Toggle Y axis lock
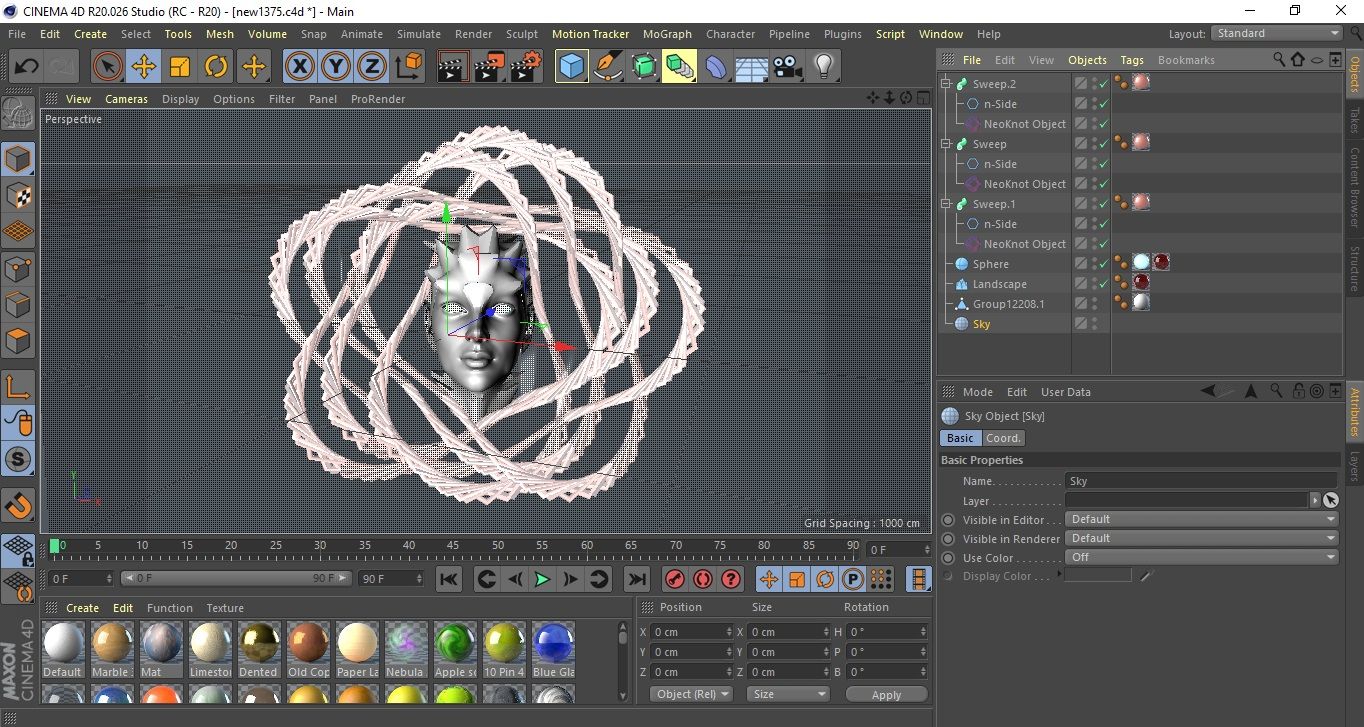This screenshot has height=727, width=1364. [335, 67]
